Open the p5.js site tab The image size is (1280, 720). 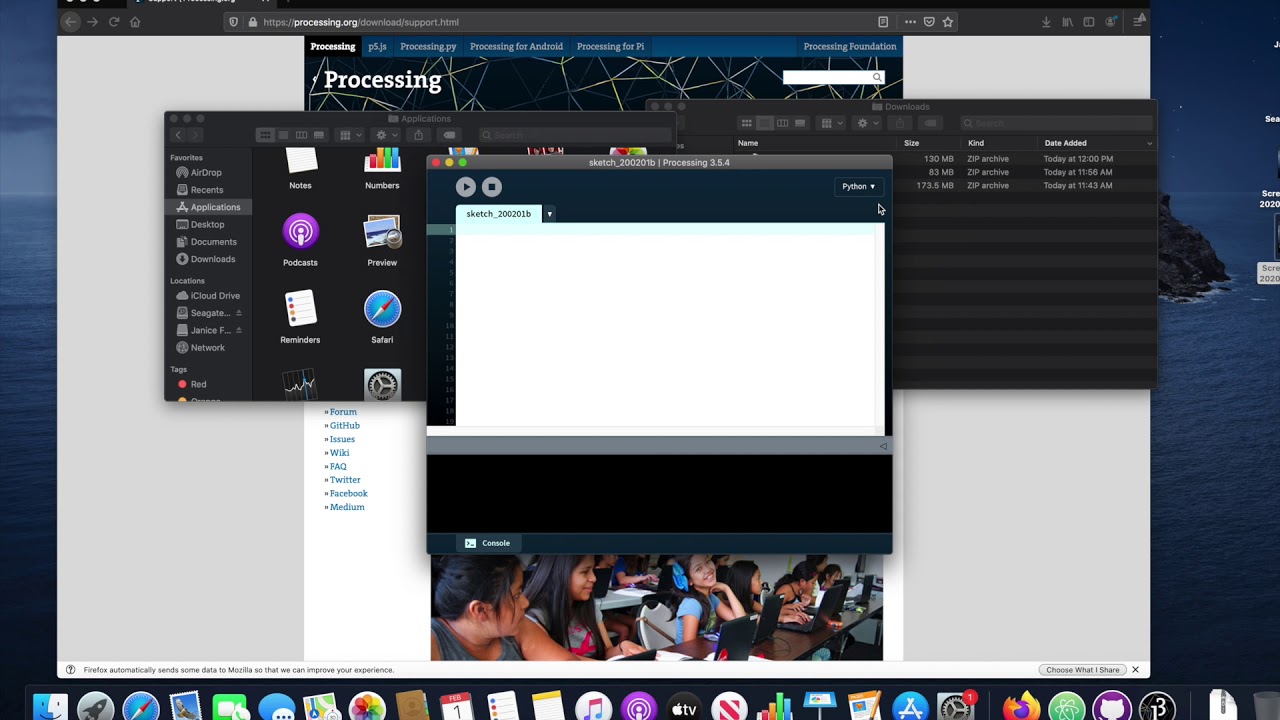click(x=377, y=46)
